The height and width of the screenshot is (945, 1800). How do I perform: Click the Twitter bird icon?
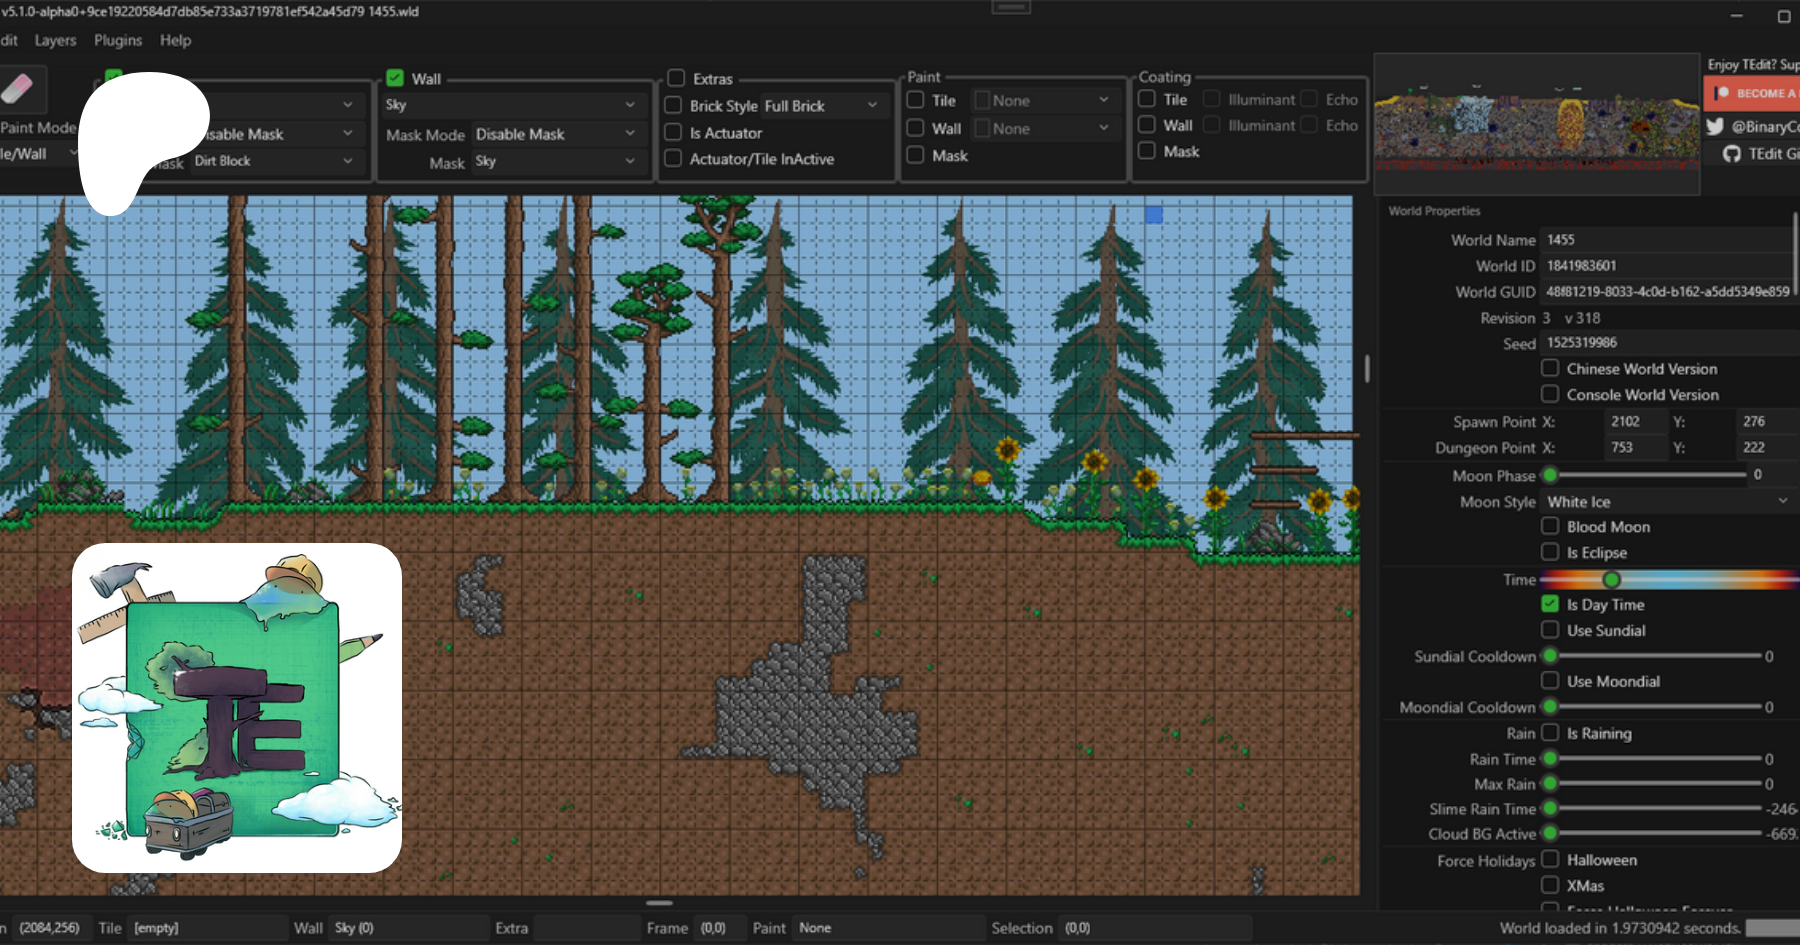click(1715, 126)
